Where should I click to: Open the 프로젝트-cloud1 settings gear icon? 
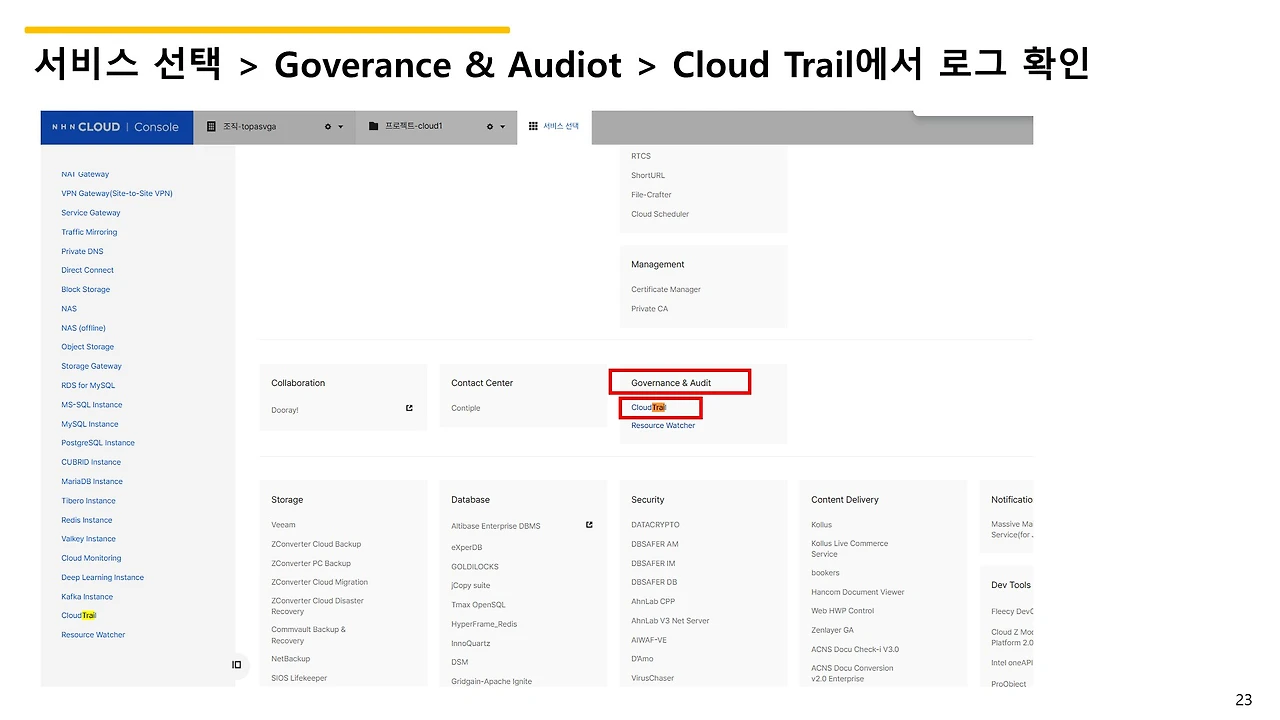tap(490, 127)
